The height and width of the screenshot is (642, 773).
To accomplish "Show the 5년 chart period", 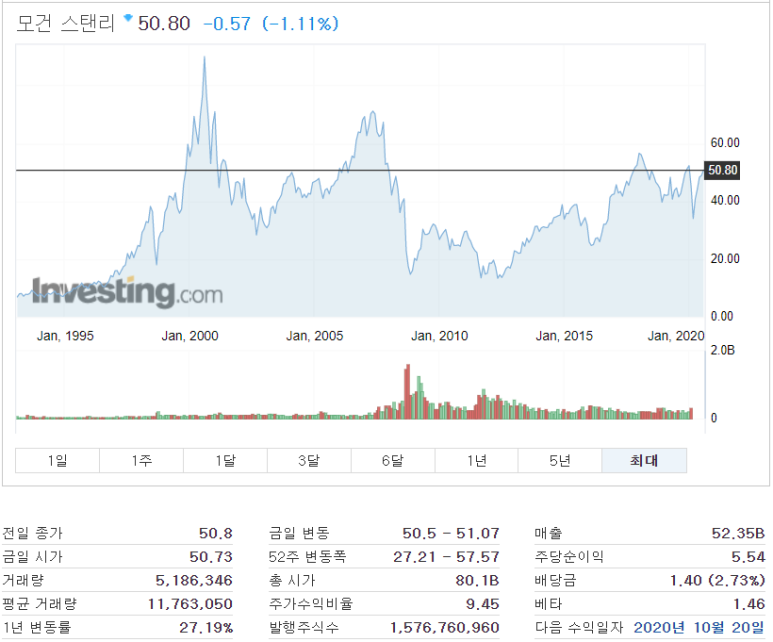I will 560,461.
